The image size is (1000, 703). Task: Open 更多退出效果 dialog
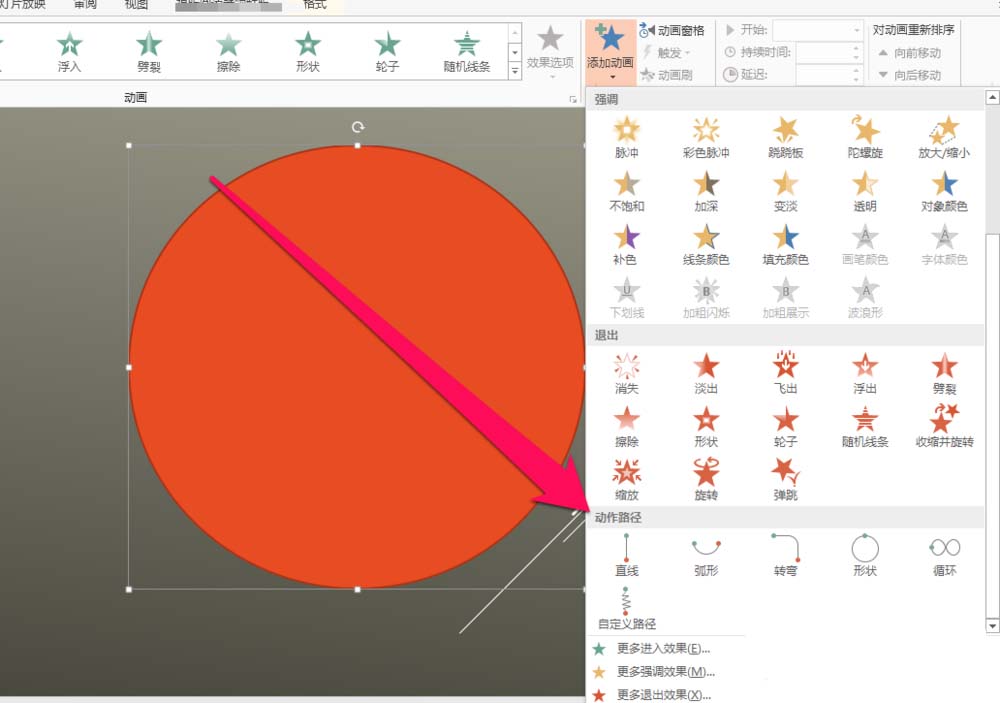pos(665,694)
